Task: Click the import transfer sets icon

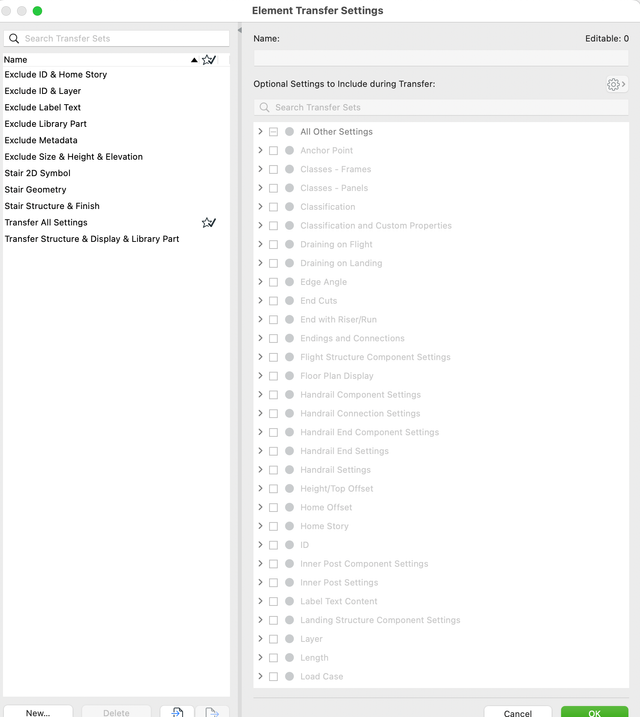Action: point(177,712)
